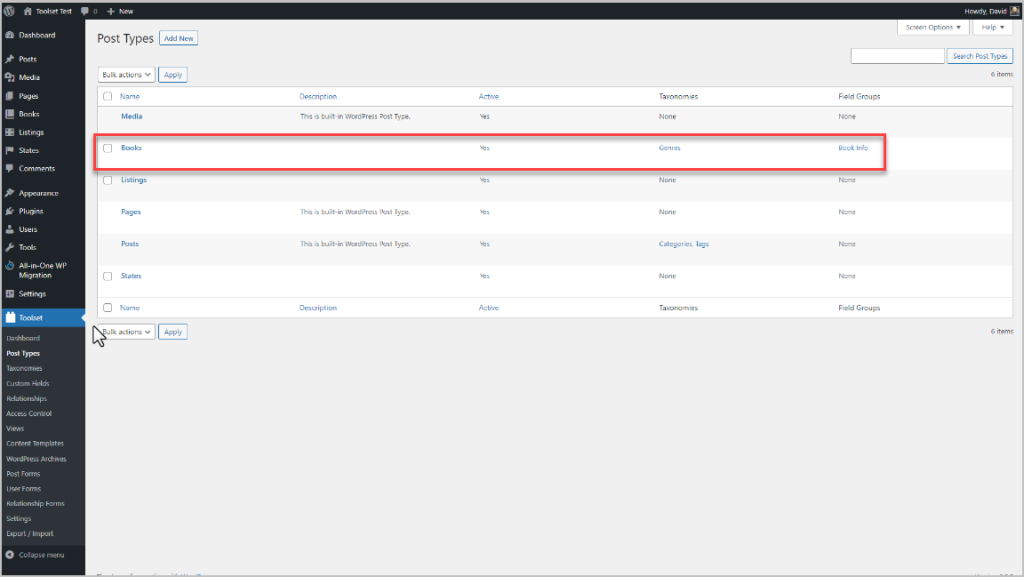Open the top Bulk actions dropdown
The image size is (1024, 577).
click(127, 74)
